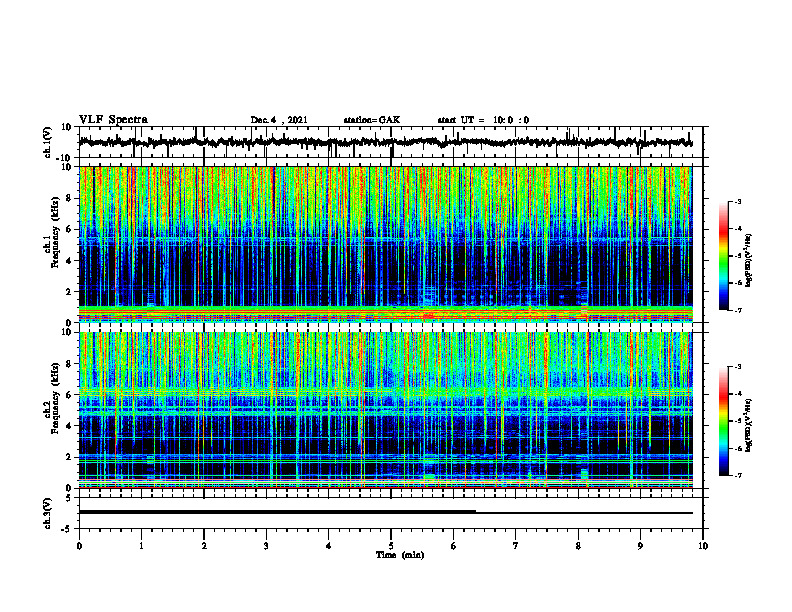
Task: Click the "start UT = 10:0:0" header text
Action: 483,120
